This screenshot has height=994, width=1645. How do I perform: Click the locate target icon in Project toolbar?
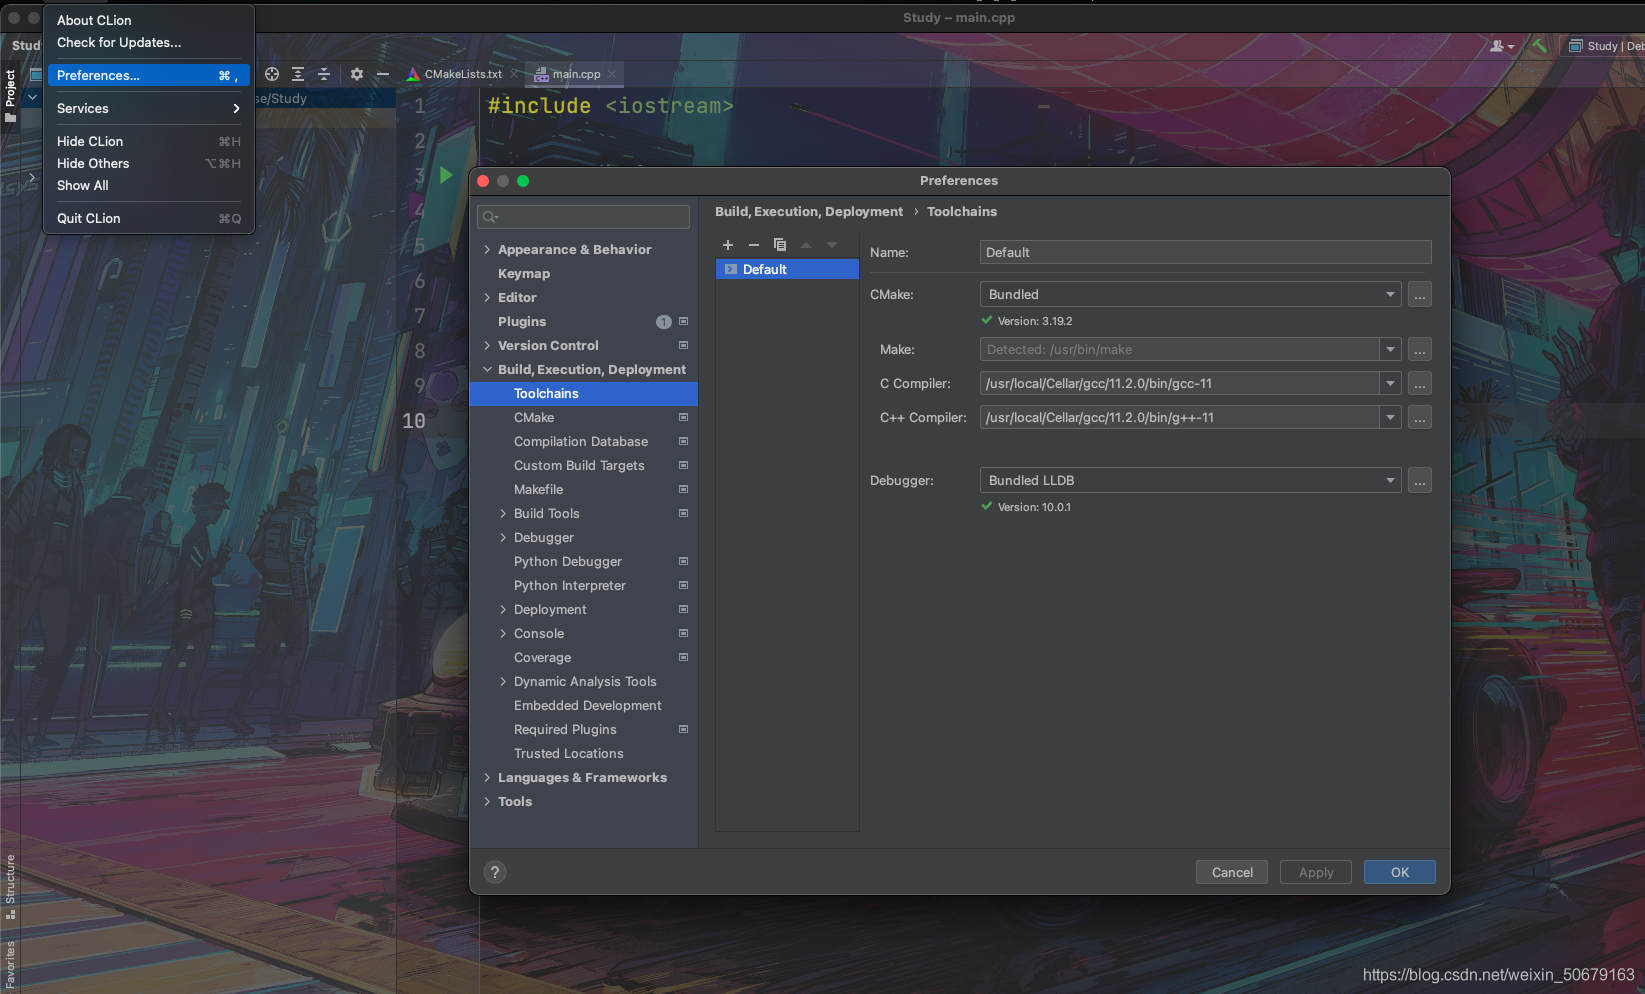272,74
